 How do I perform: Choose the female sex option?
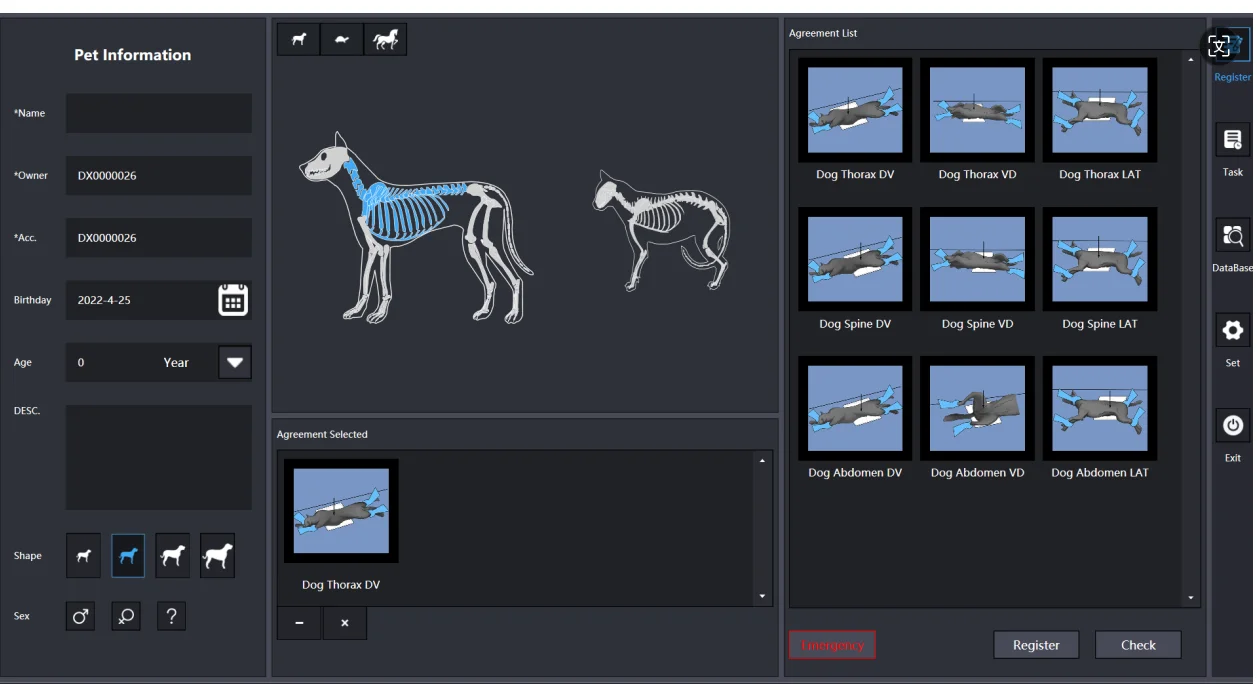coord(127,617)
